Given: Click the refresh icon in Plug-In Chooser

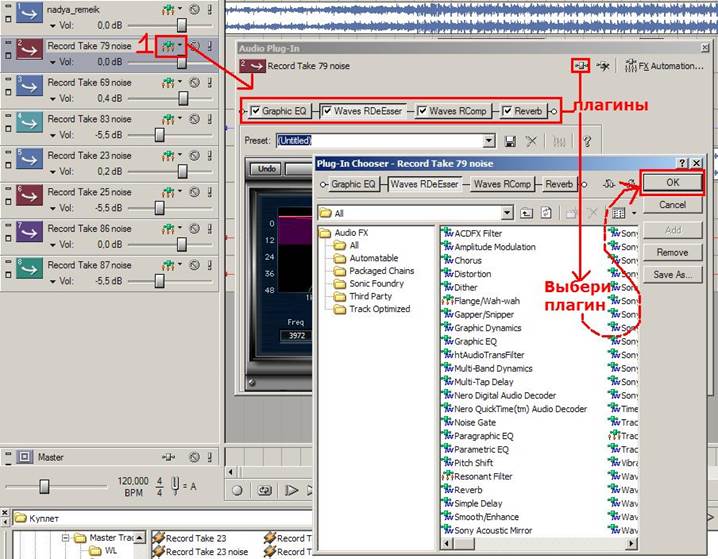Looking at the screenshot, I should [546, 213].
